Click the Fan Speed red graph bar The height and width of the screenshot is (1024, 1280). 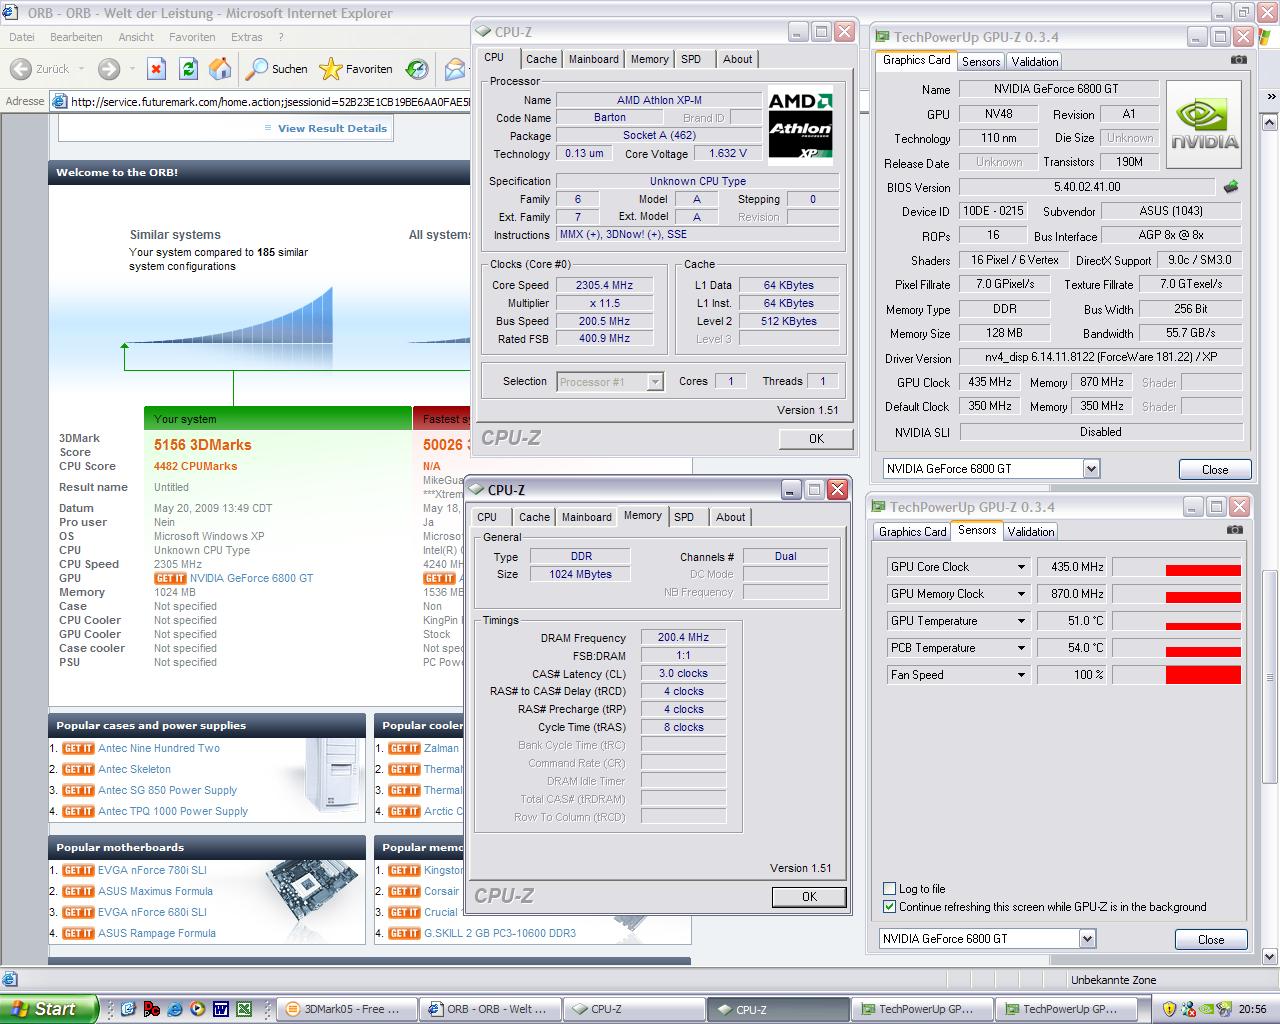pyautogui.click(x=1203, y=675)
